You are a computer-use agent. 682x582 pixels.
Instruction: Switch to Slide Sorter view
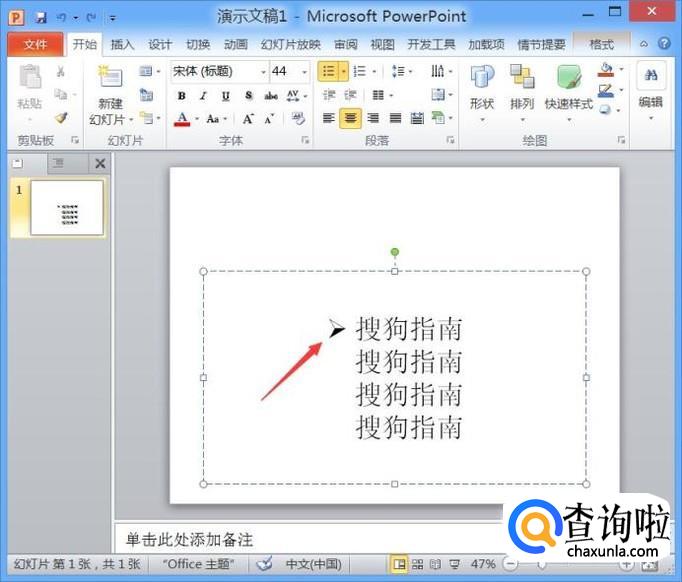[418, 565]
